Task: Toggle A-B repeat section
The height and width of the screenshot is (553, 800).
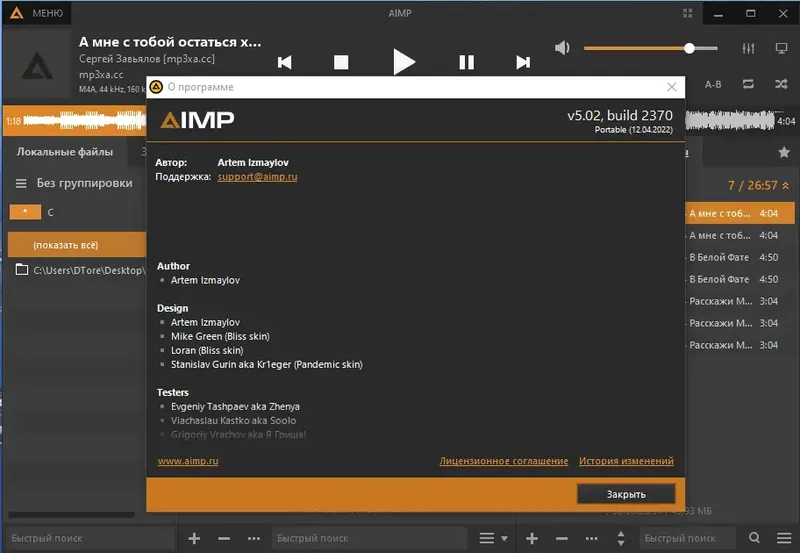Action: (713, 84)
